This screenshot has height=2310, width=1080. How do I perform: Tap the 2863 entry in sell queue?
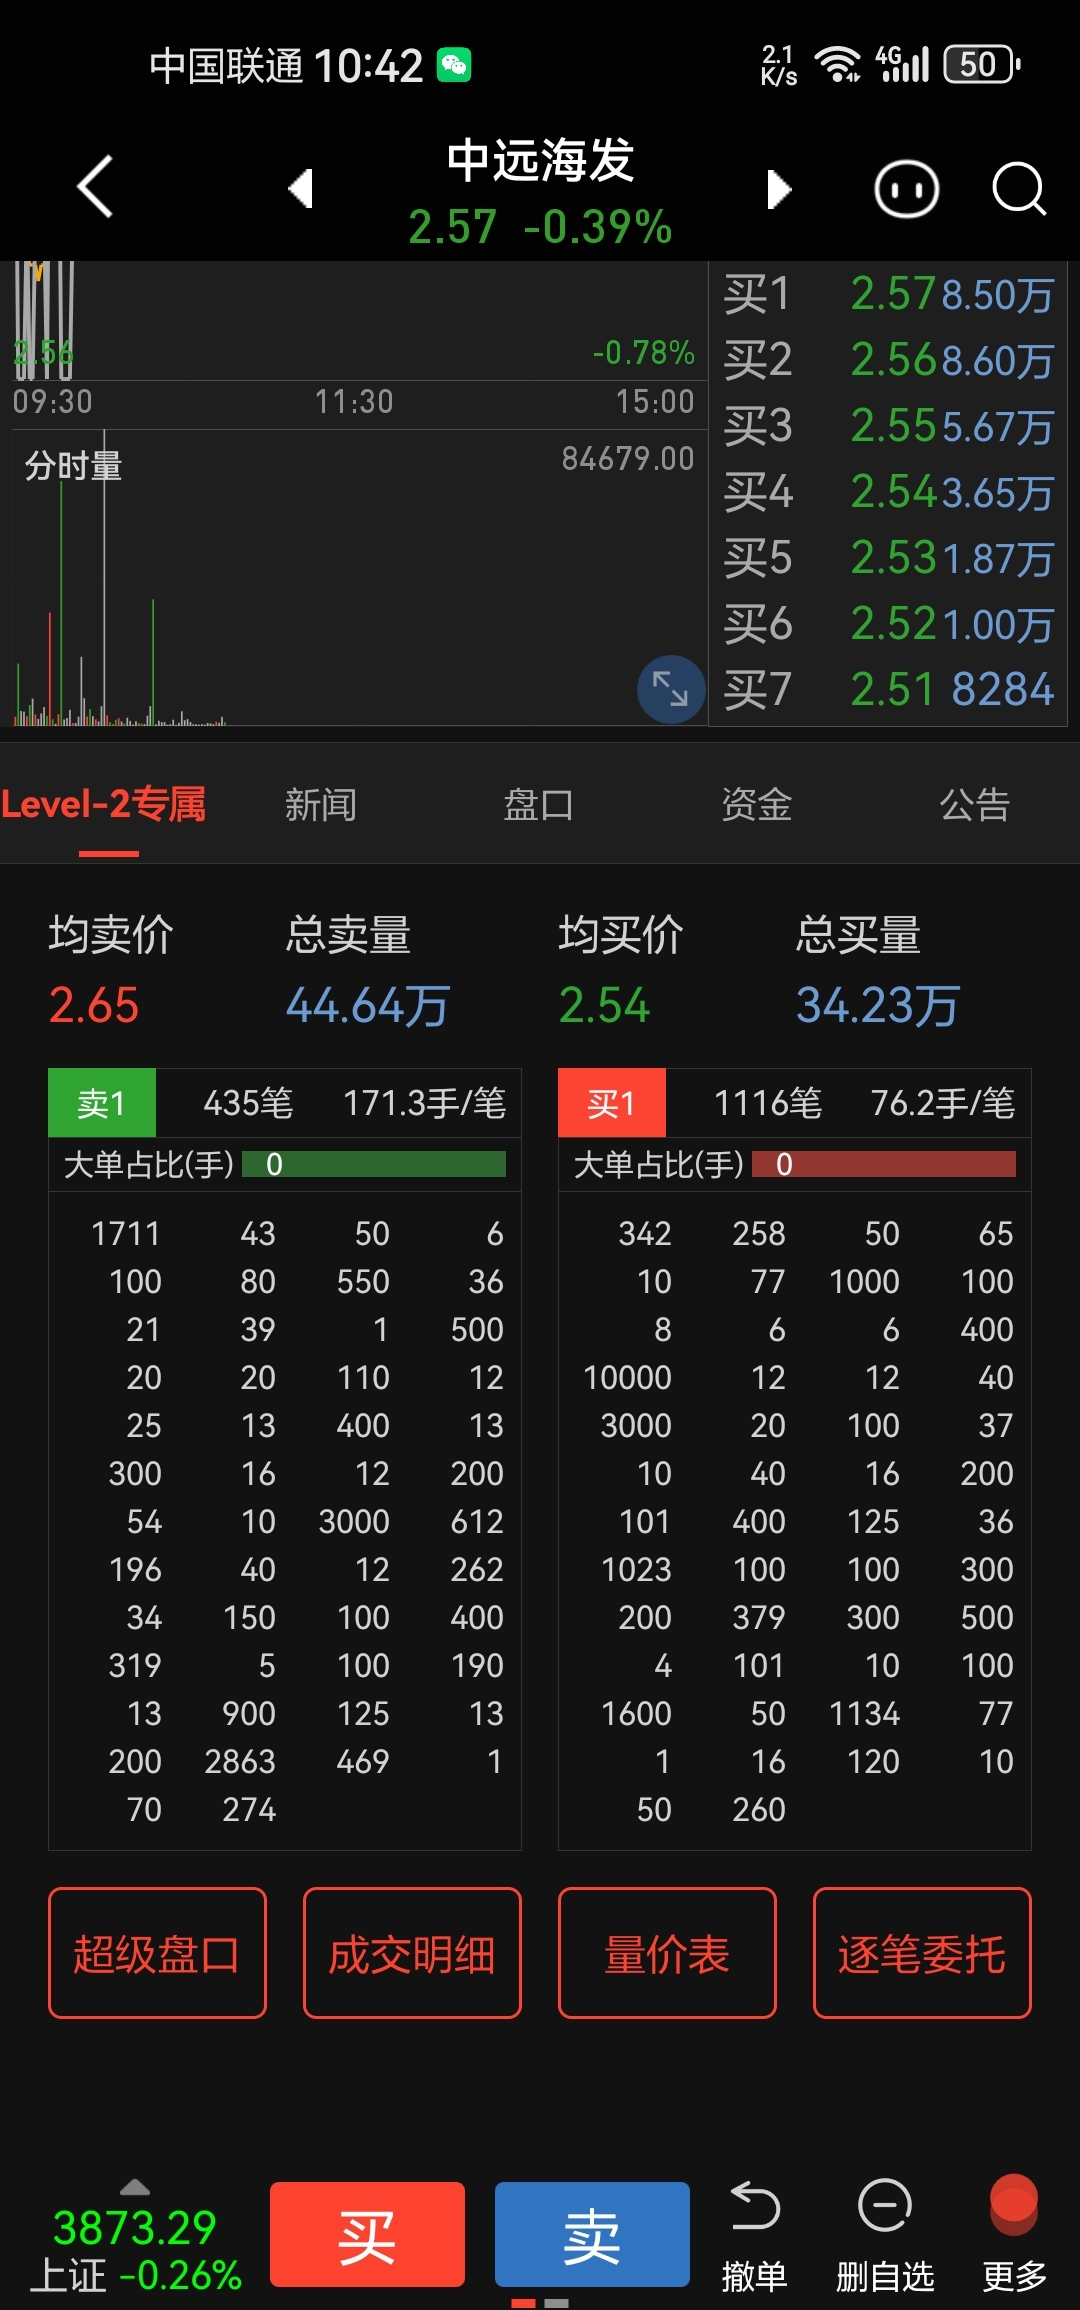tap(240, 1761)
